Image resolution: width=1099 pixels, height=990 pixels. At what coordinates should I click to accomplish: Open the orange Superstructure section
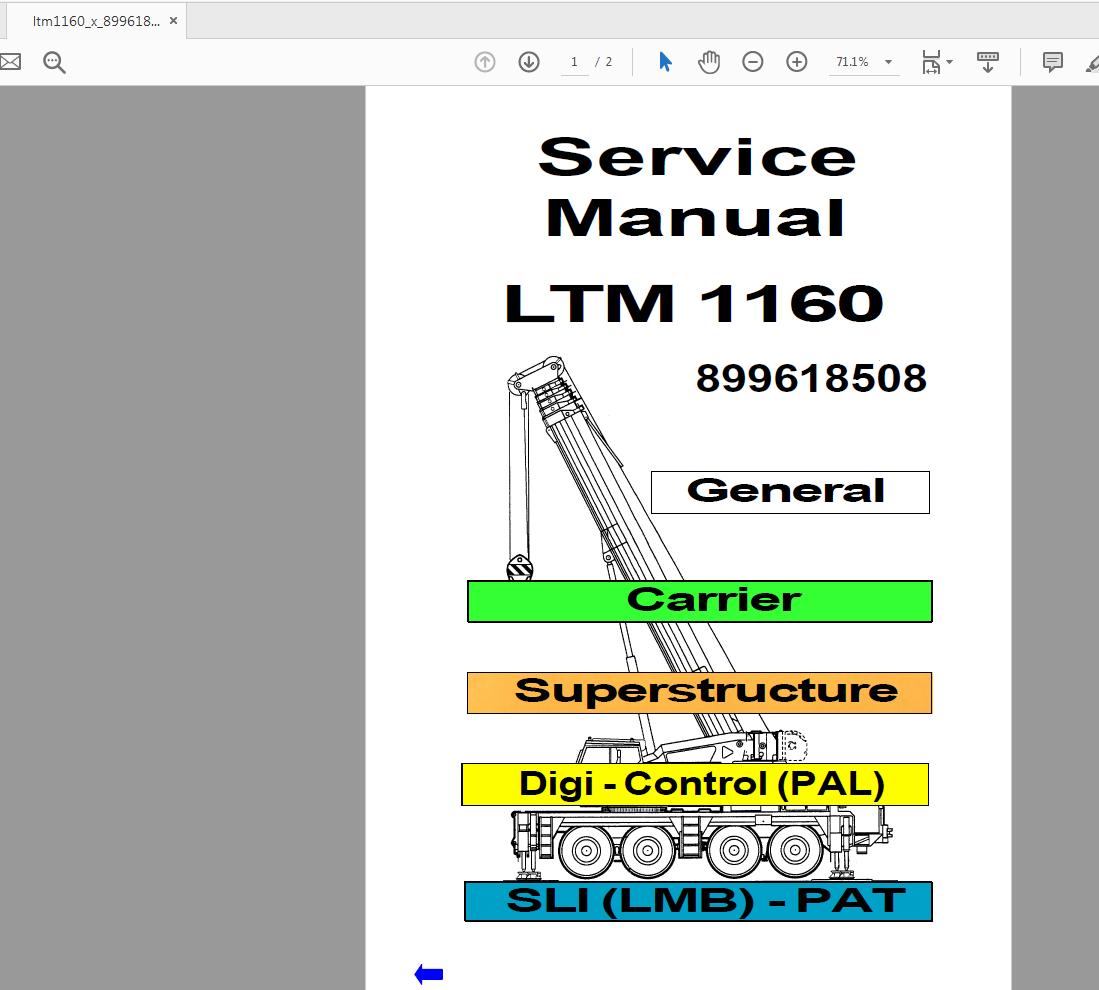(x=699, y=693)
